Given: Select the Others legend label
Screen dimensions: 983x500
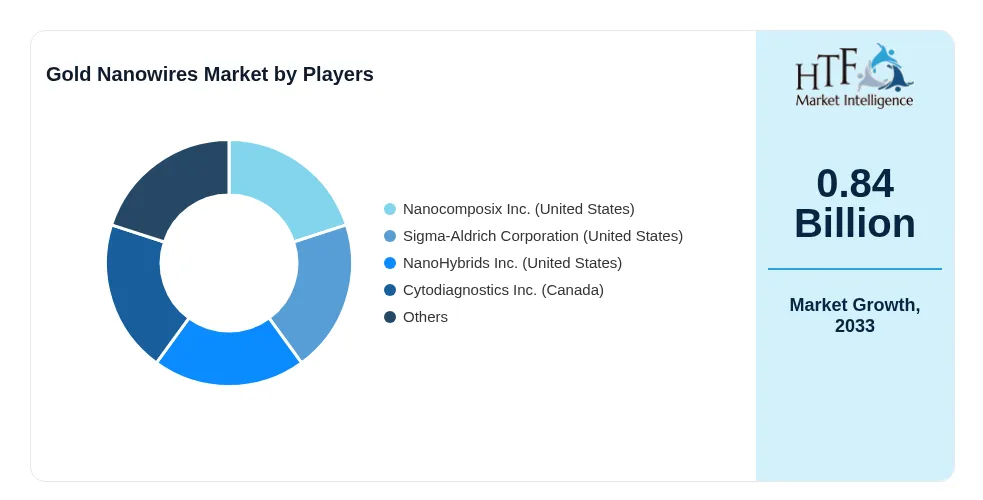Looking at the screenshot, I should (425, 317).
